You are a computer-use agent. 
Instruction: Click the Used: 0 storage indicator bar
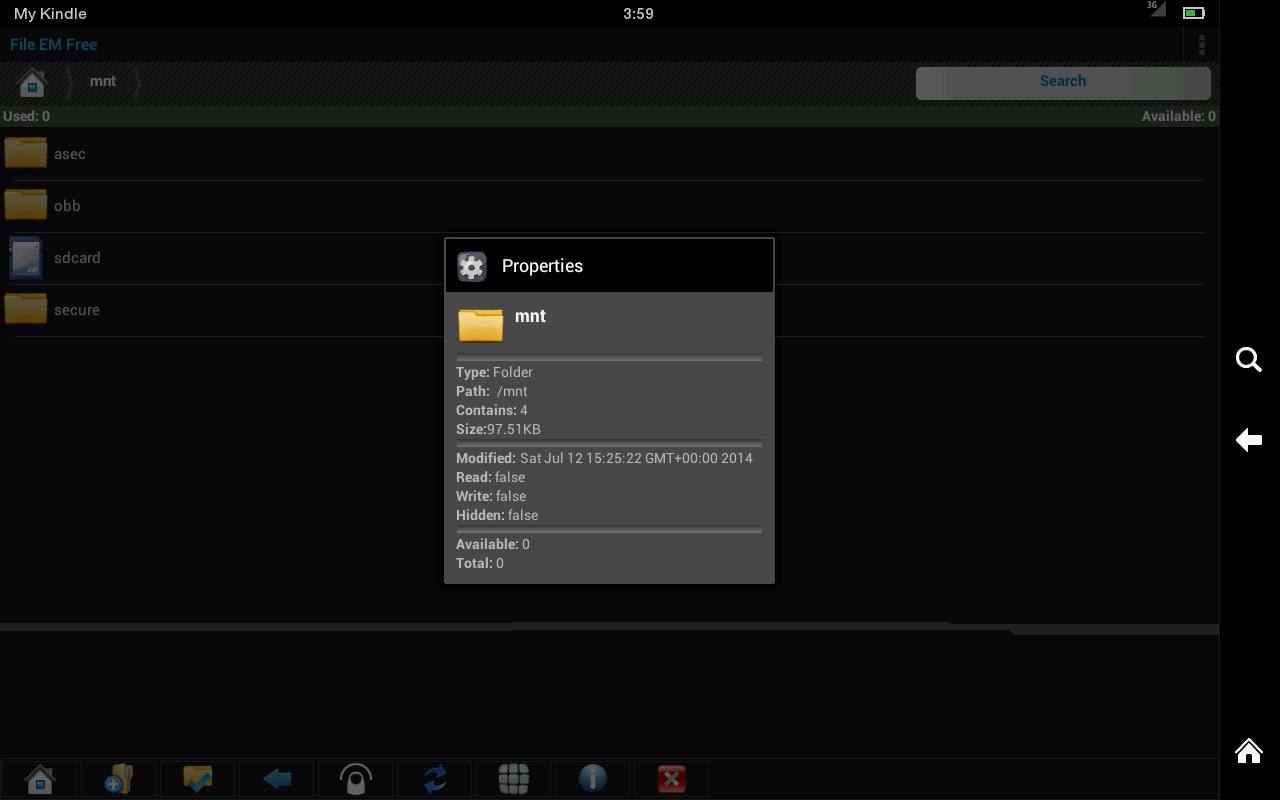click(x=25, y=116)
